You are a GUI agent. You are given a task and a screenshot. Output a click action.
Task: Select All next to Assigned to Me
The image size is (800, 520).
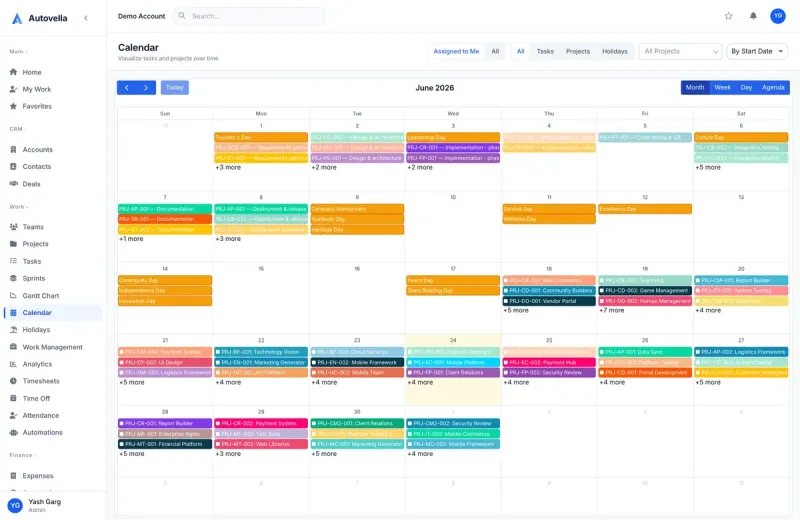coord(495,52)
